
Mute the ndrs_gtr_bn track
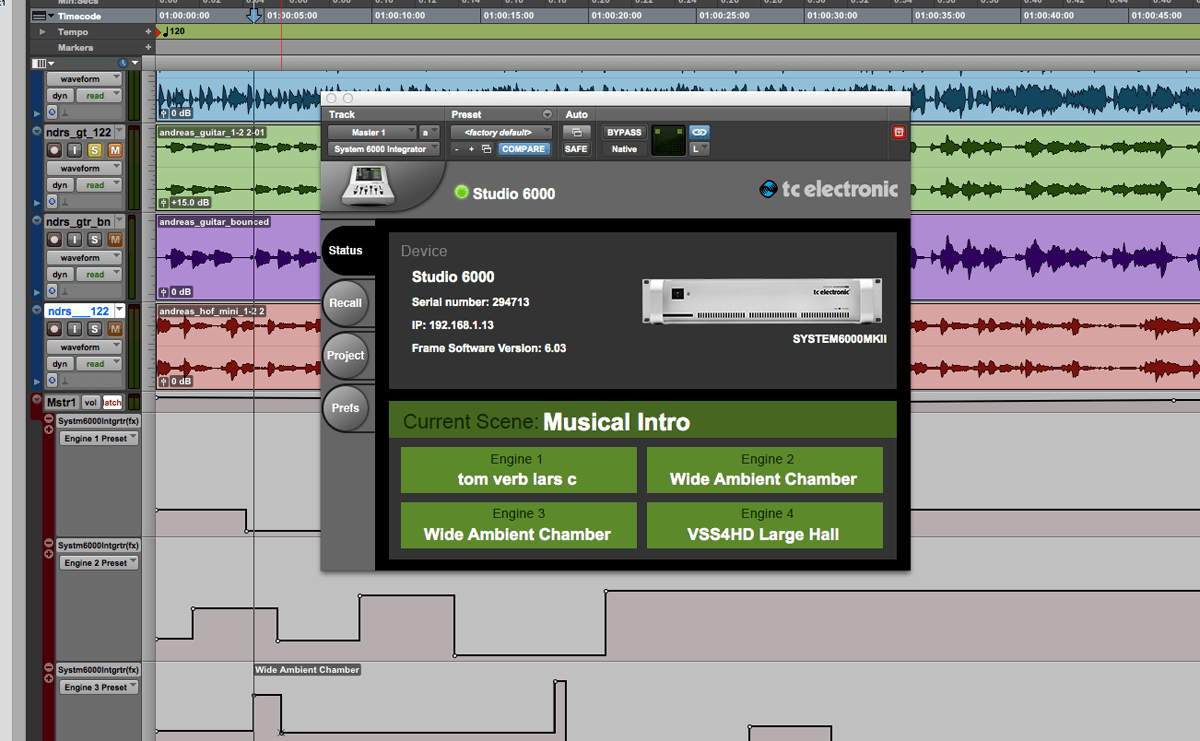pos(113,240)
